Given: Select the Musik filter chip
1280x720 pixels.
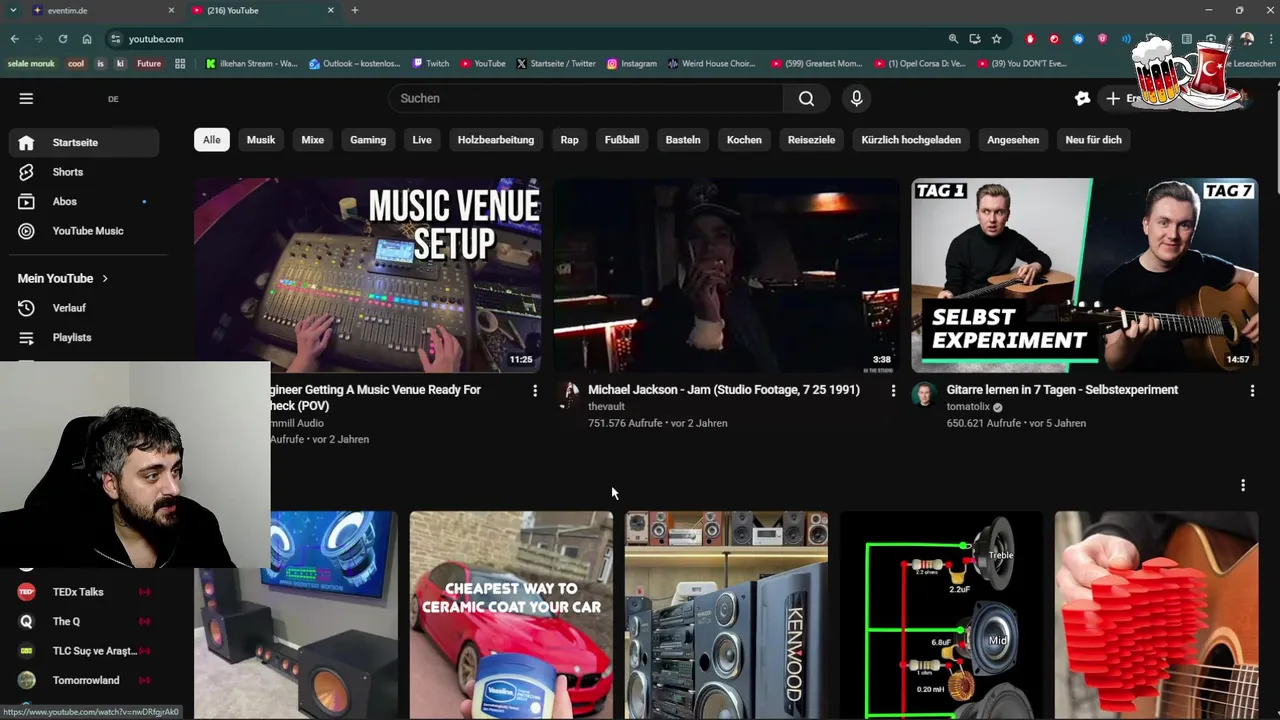Looking at the screenshot, I should tap(261, 140).
